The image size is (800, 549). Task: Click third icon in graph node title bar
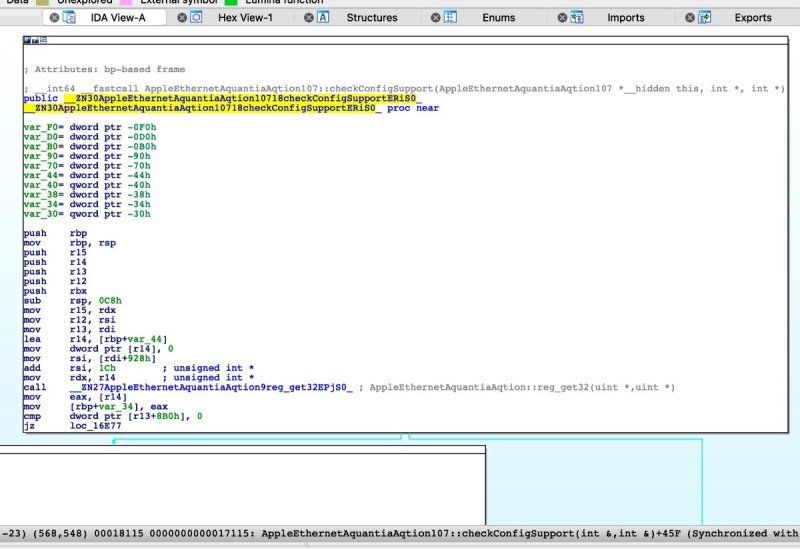click(x=43, y=40)
